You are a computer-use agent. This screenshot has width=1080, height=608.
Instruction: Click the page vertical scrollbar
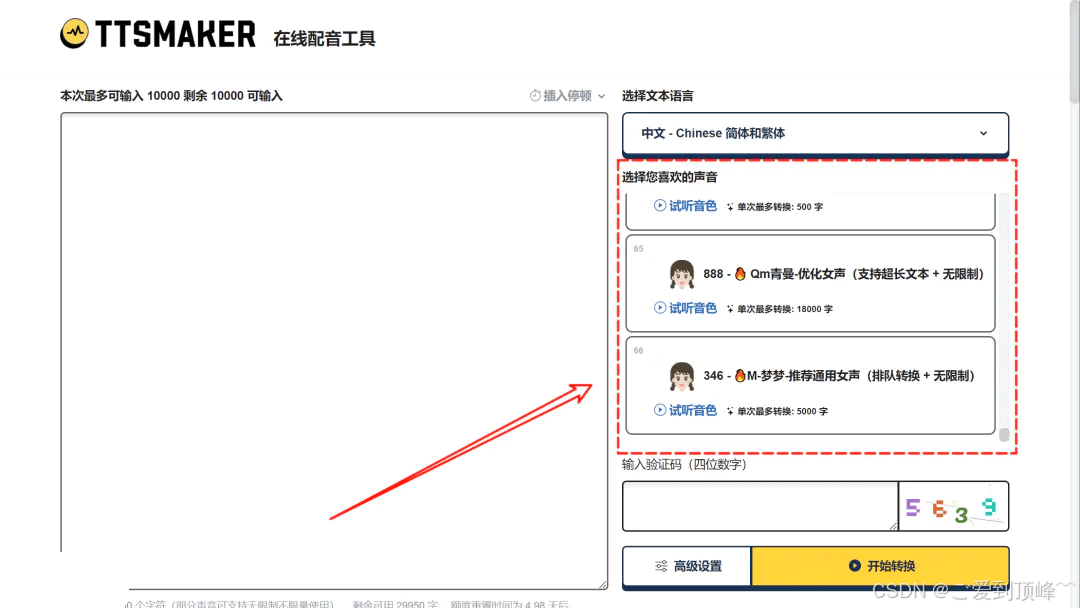[1074, 52]
